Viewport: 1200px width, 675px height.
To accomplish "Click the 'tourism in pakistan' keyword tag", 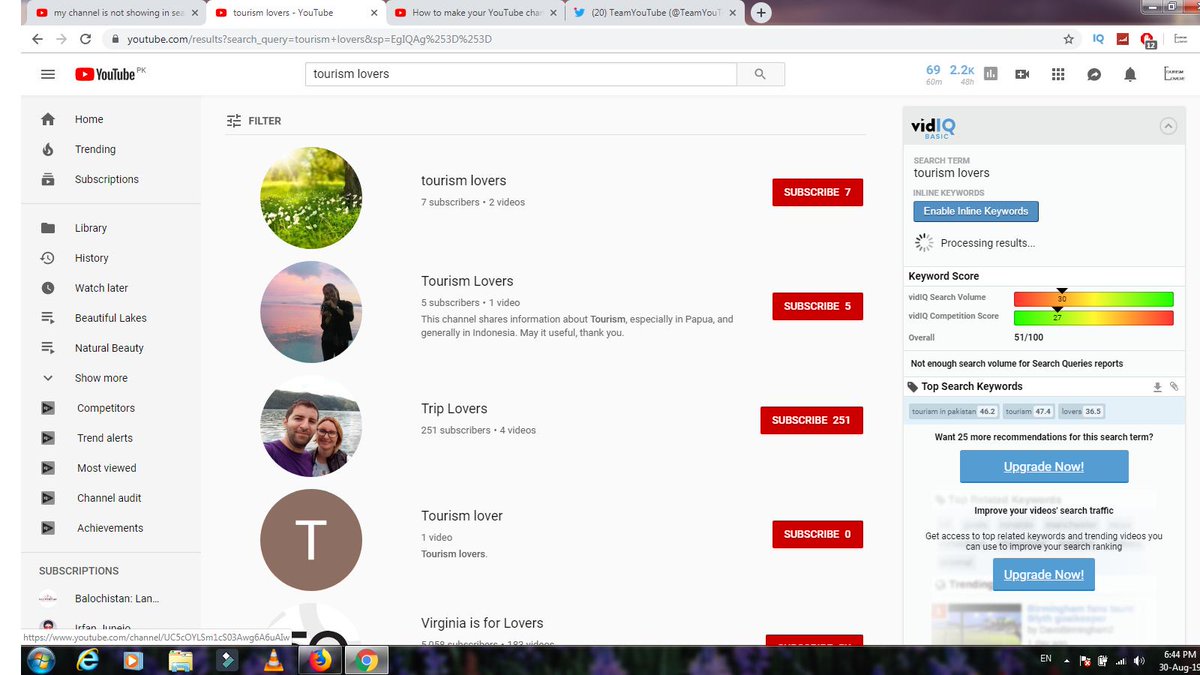I will point(954,411).
